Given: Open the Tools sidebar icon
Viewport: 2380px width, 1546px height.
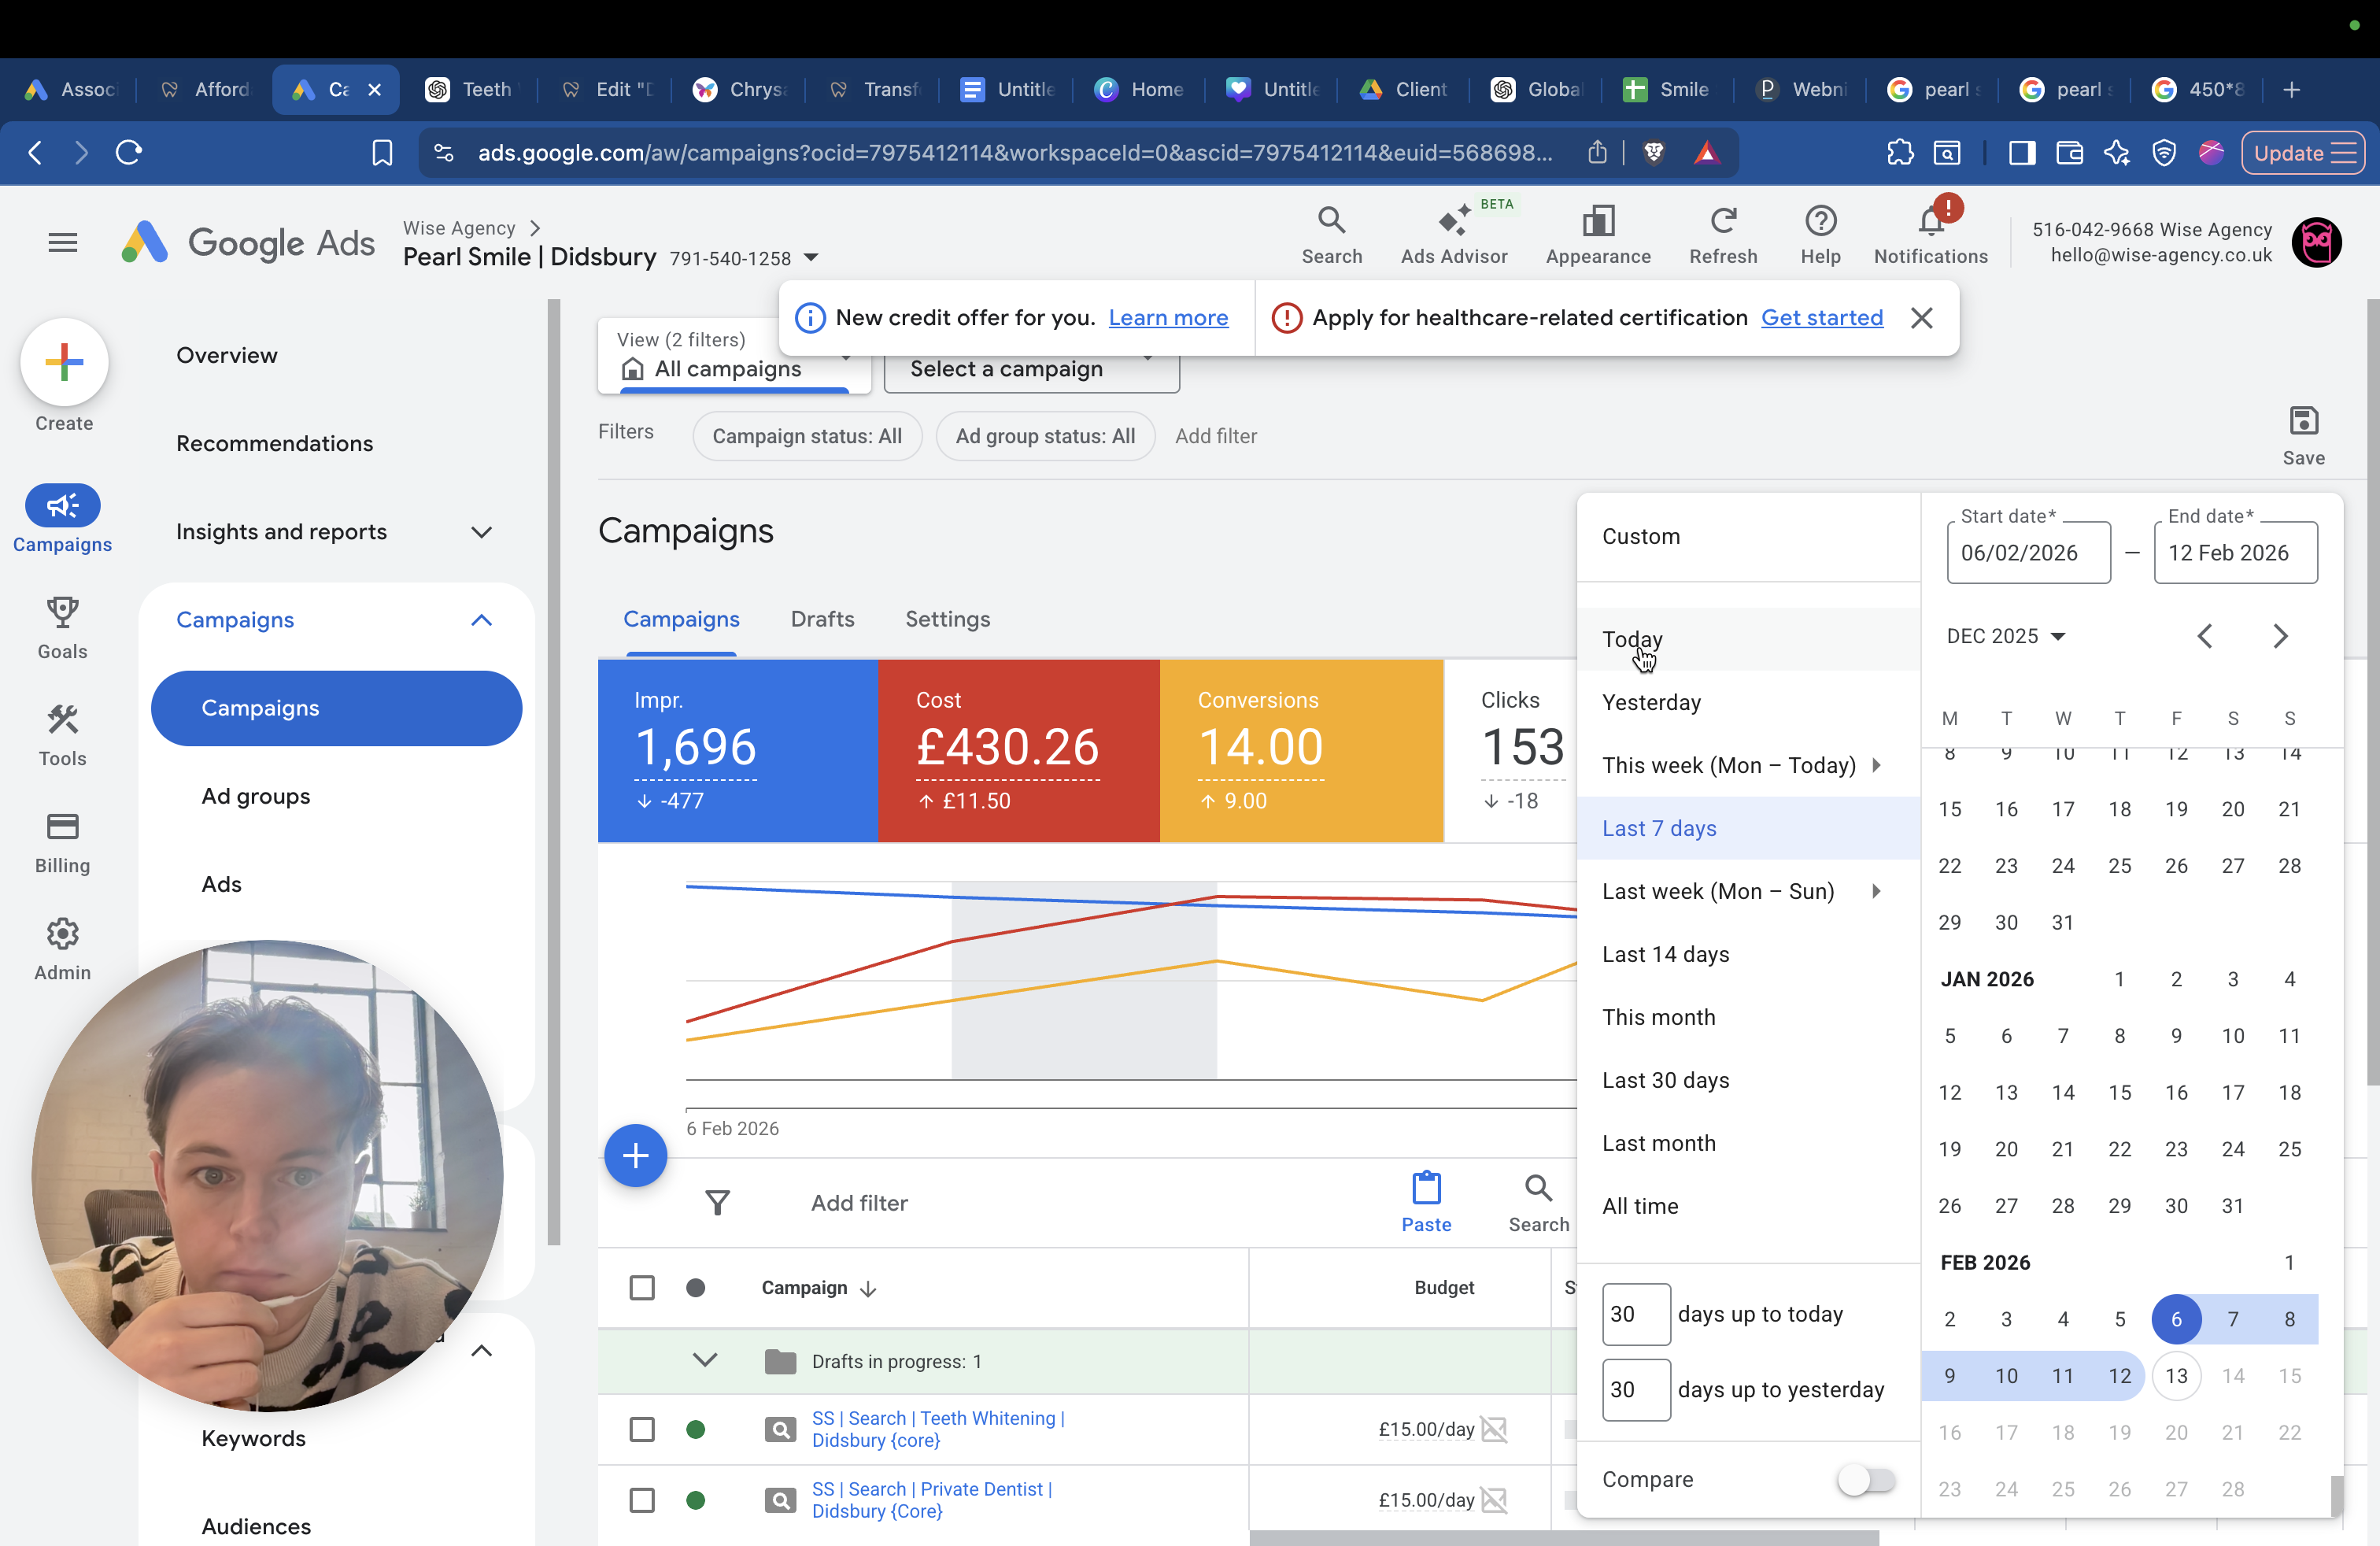Looking at the screenshot, I should coord(62,735).
